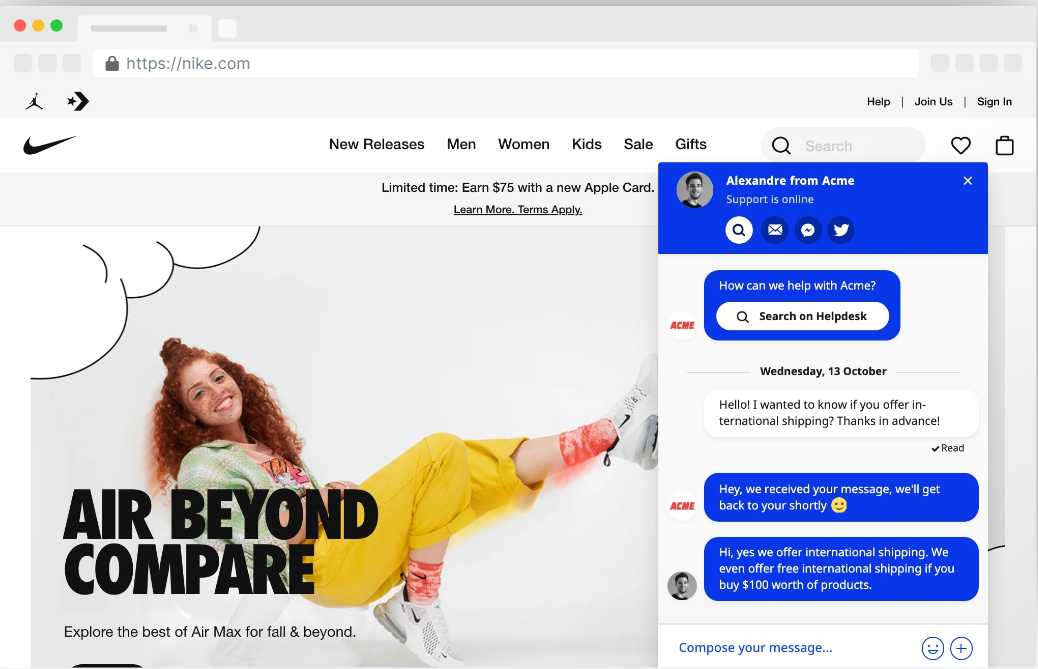Click the Apple Card promo text

518,188
